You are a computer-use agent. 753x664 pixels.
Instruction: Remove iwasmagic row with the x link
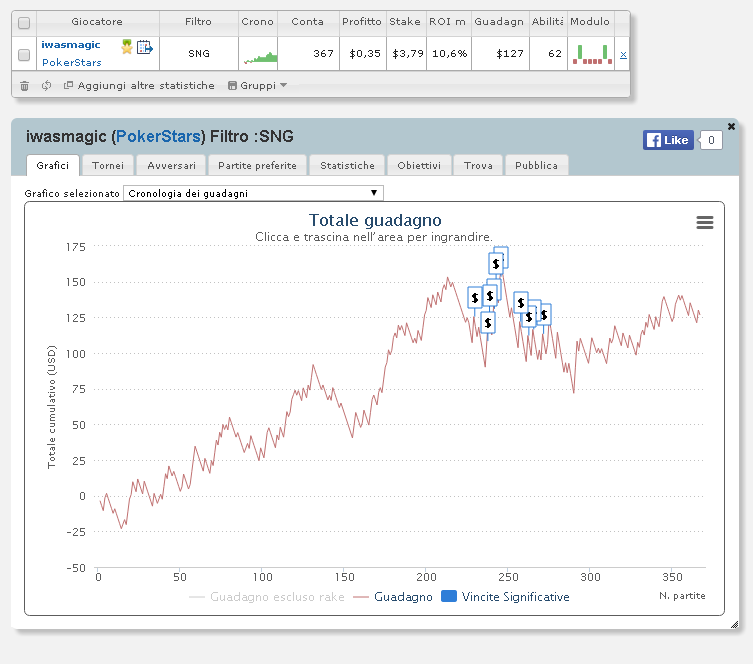pos(623,55)
